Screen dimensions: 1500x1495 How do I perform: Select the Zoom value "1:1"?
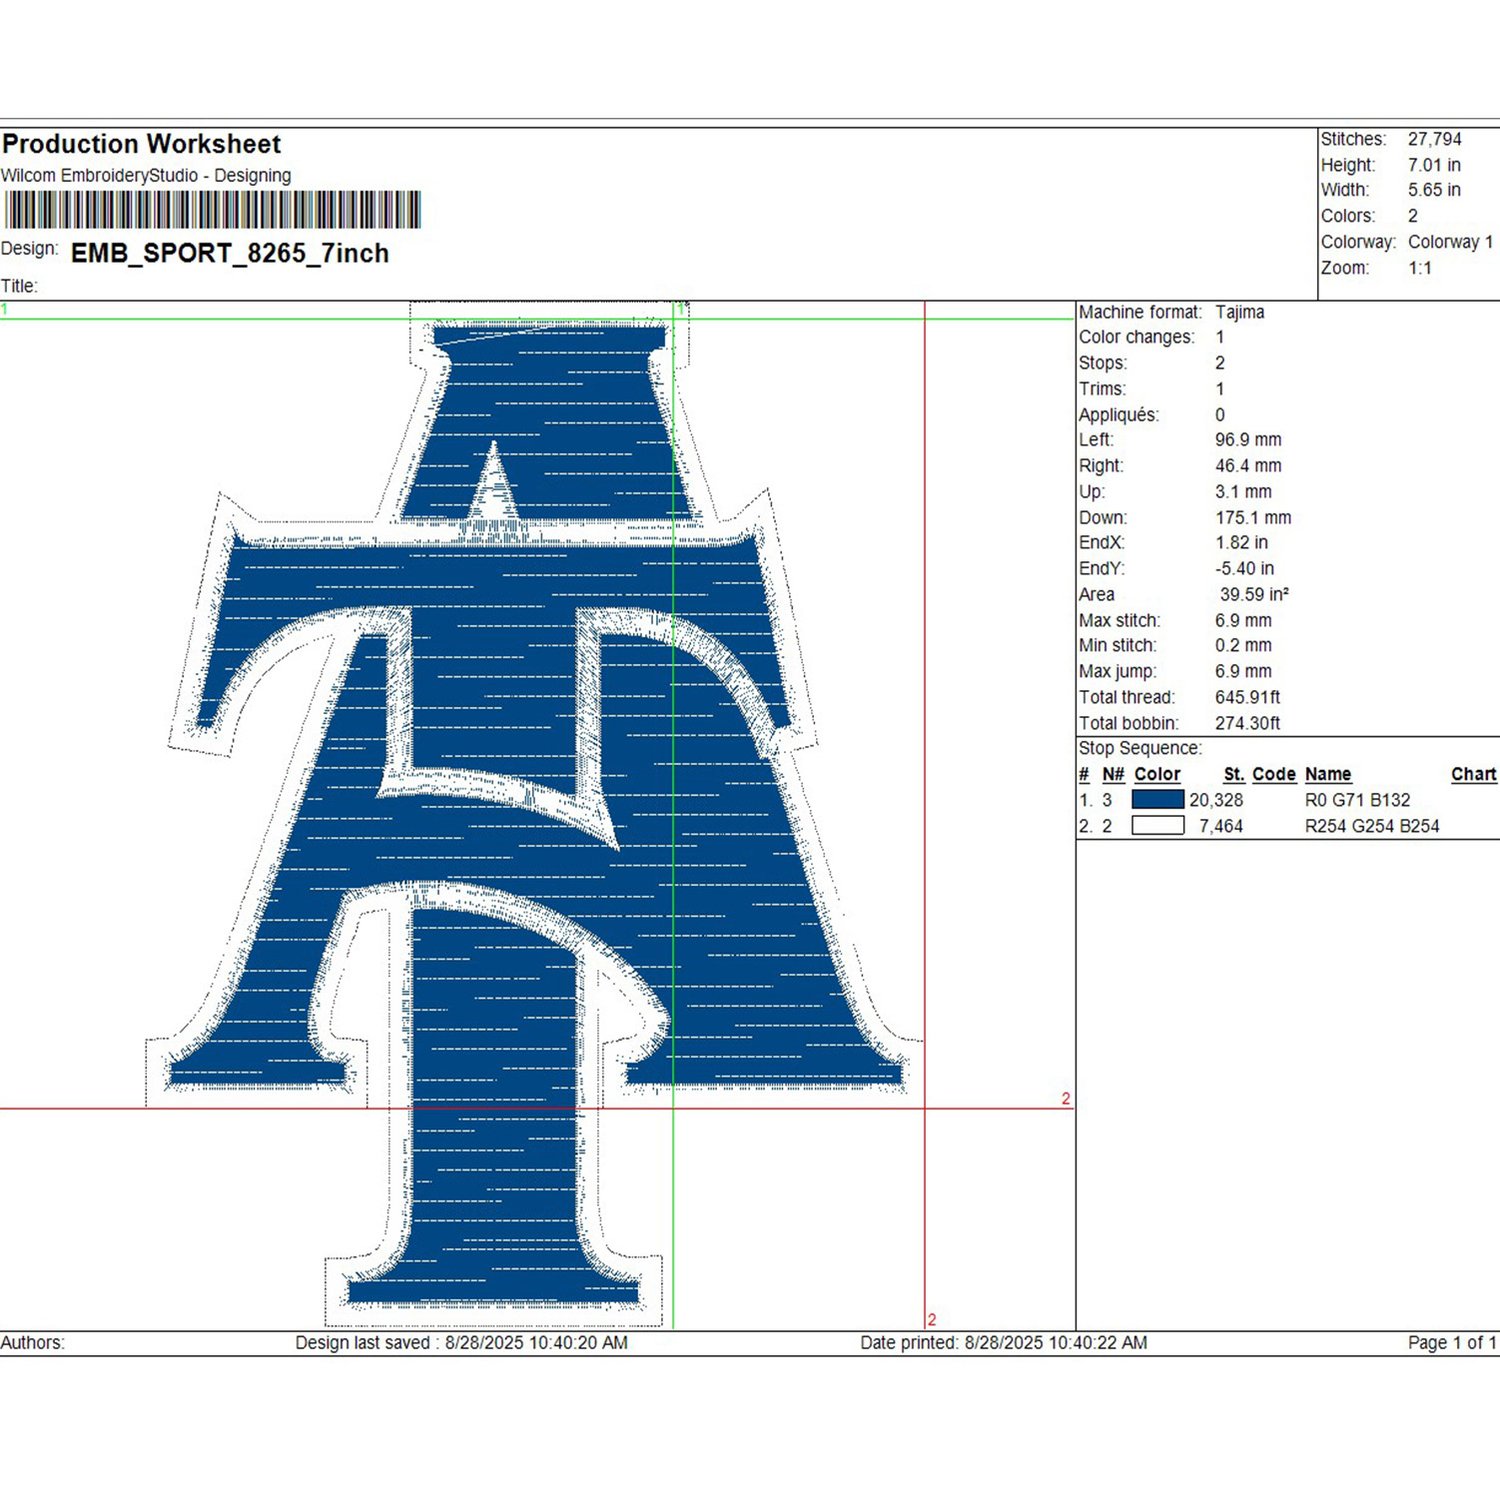(1420, 268)
